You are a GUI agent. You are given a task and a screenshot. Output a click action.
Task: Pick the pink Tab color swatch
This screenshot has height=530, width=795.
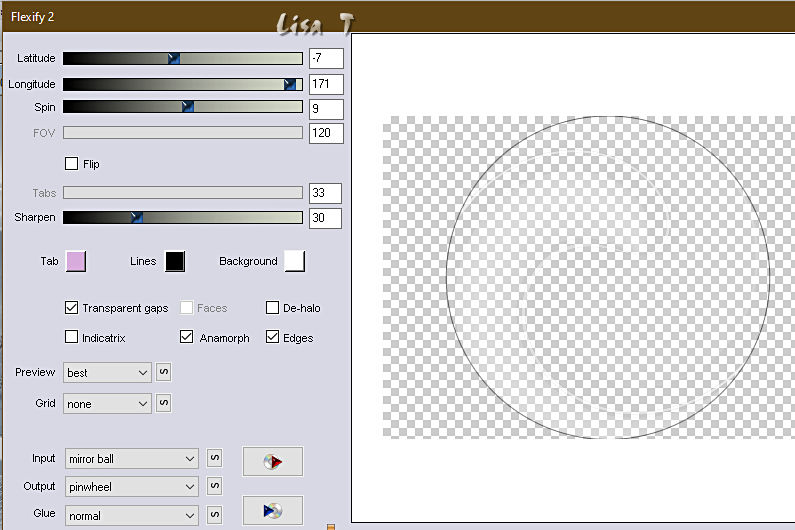[76, 261]
